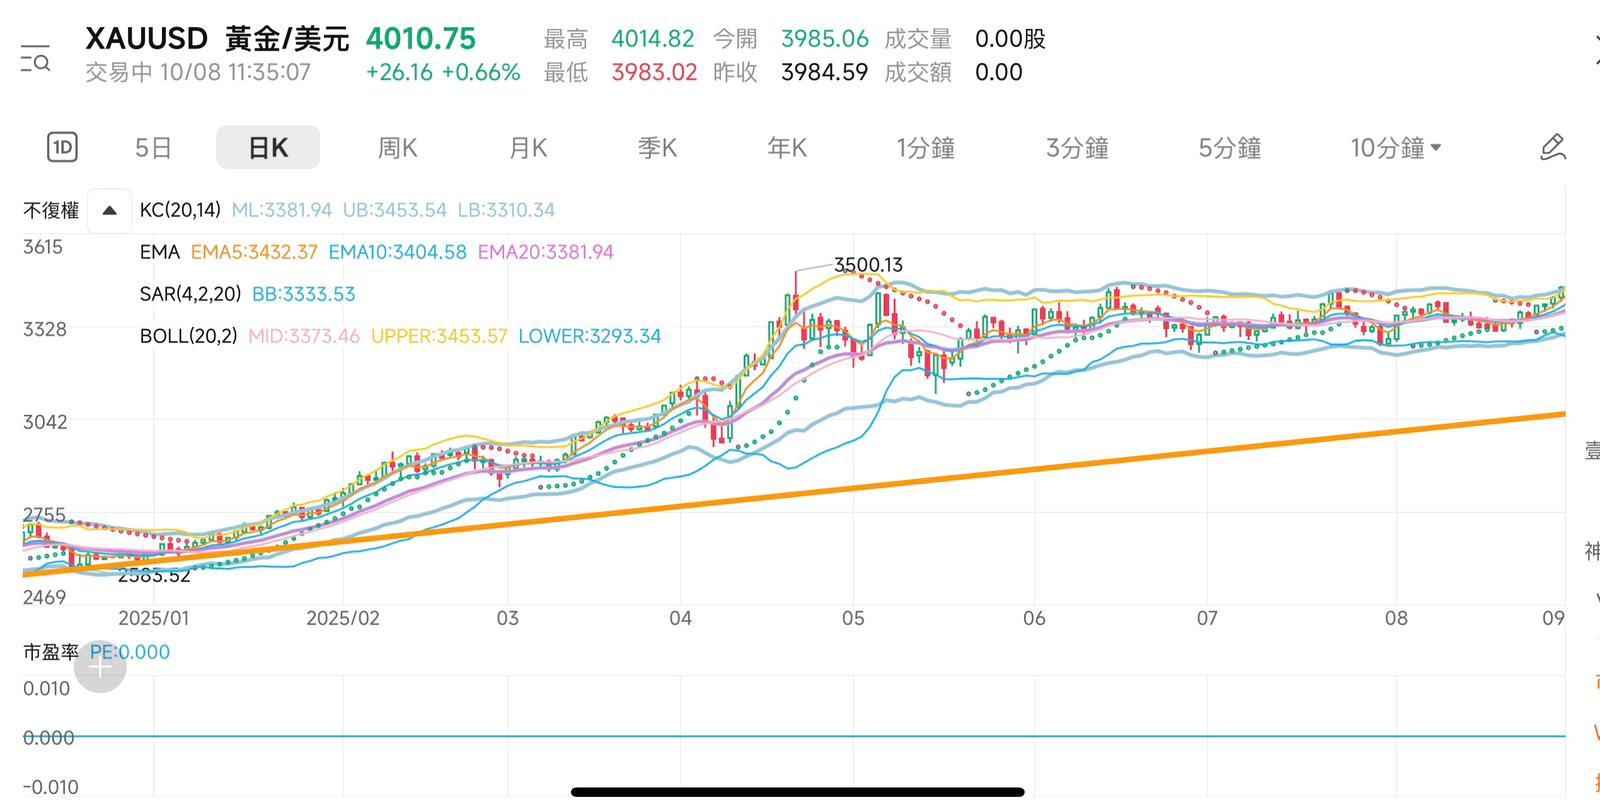Switch to the 5日 chart tab
Image resolution: width=1600 pixels, height=812 pixels.
click(153, 148)
